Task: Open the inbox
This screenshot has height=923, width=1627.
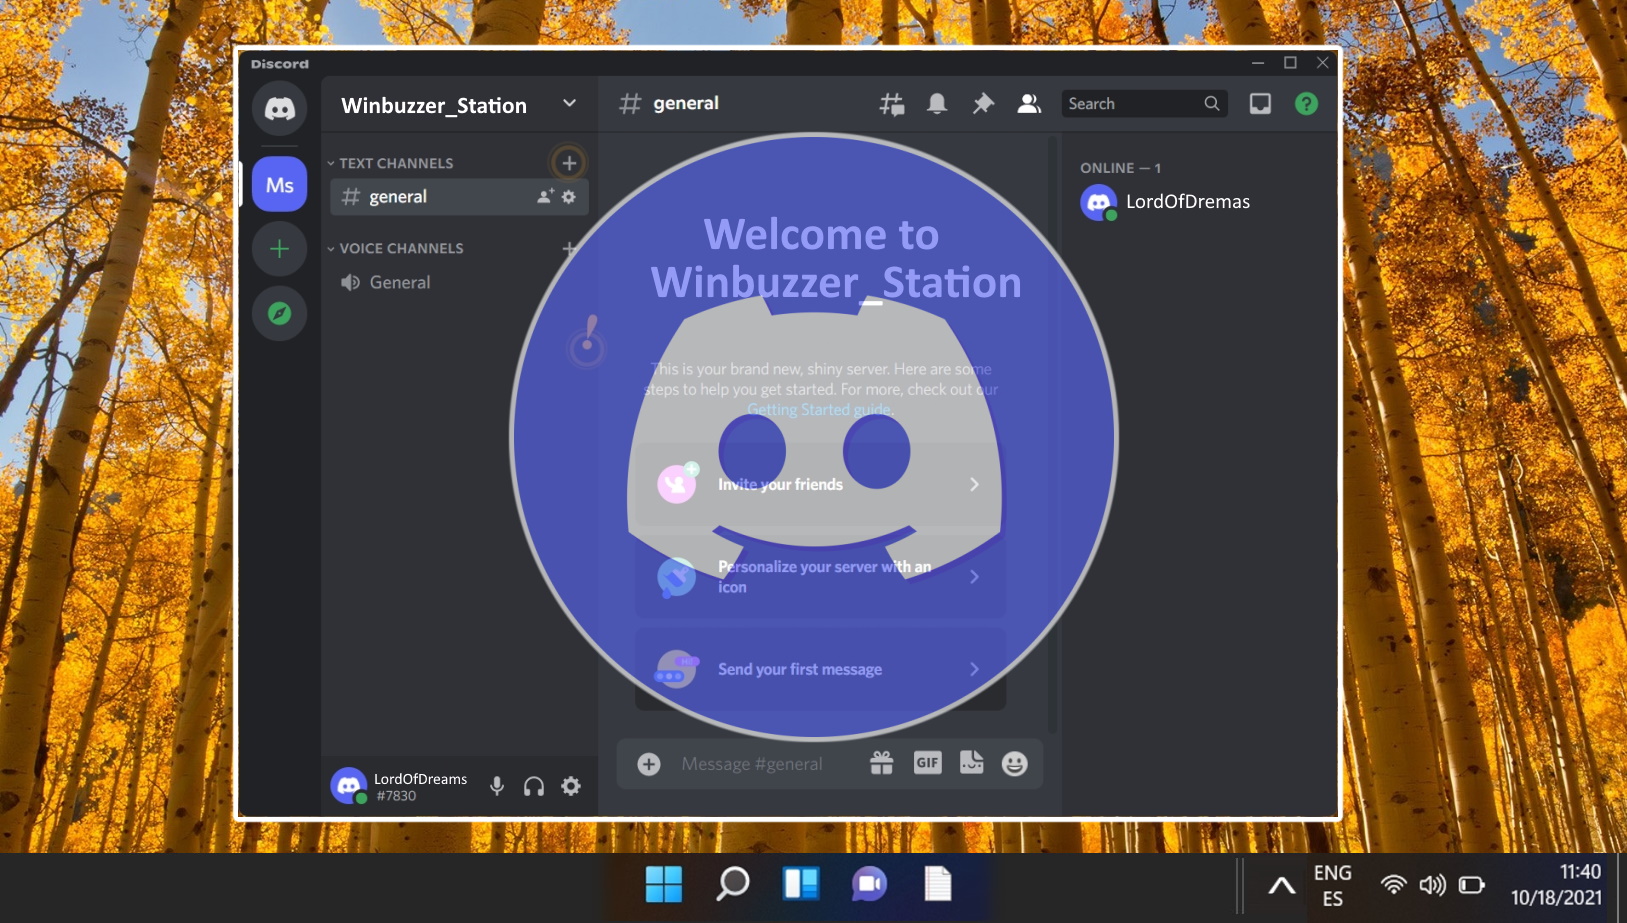Action: pyautogui.click(x=1260, y=104)
